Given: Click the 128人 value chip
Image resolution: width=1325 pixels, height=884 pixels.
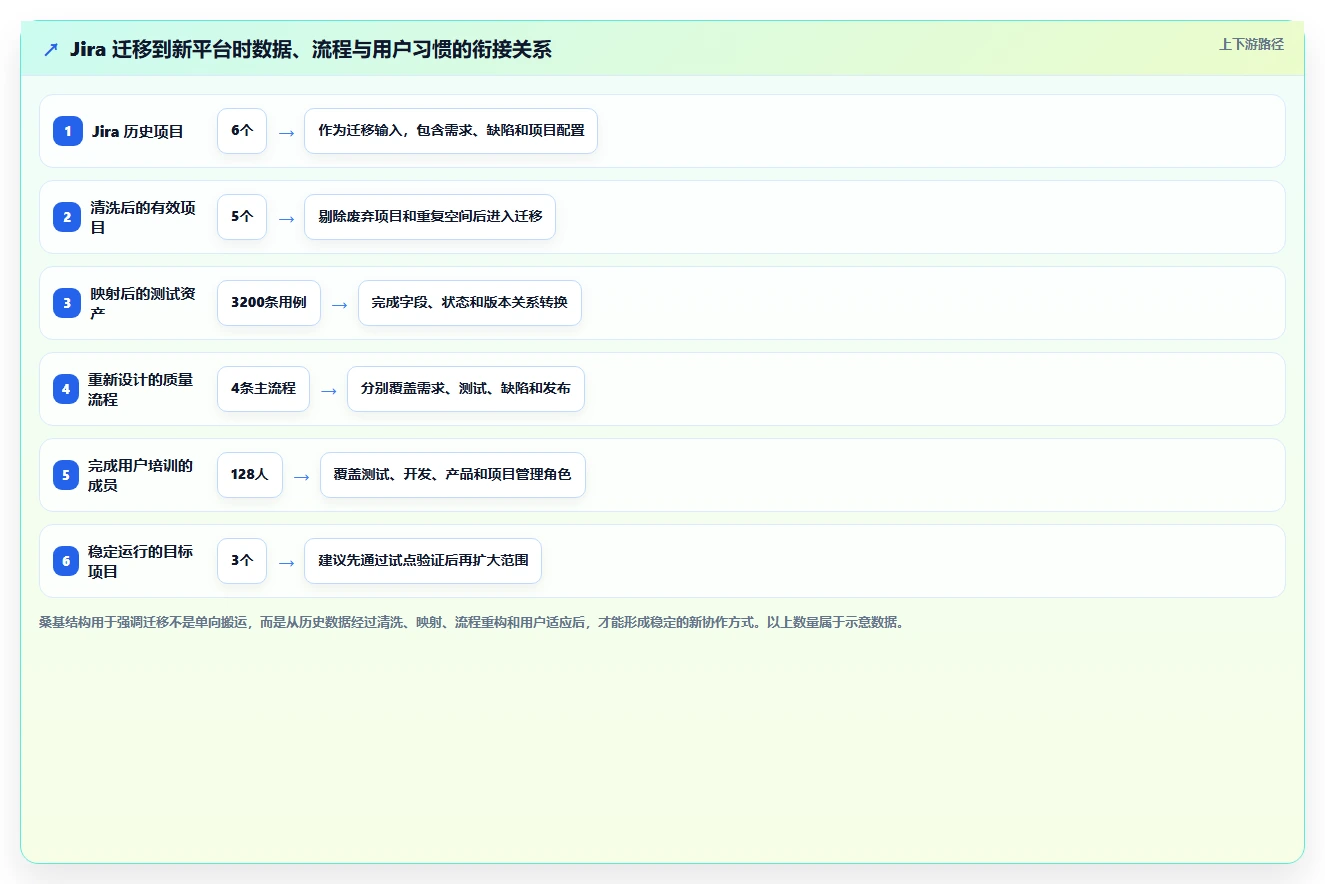Looking at the screenshot, I should click(x=250, y=475).
